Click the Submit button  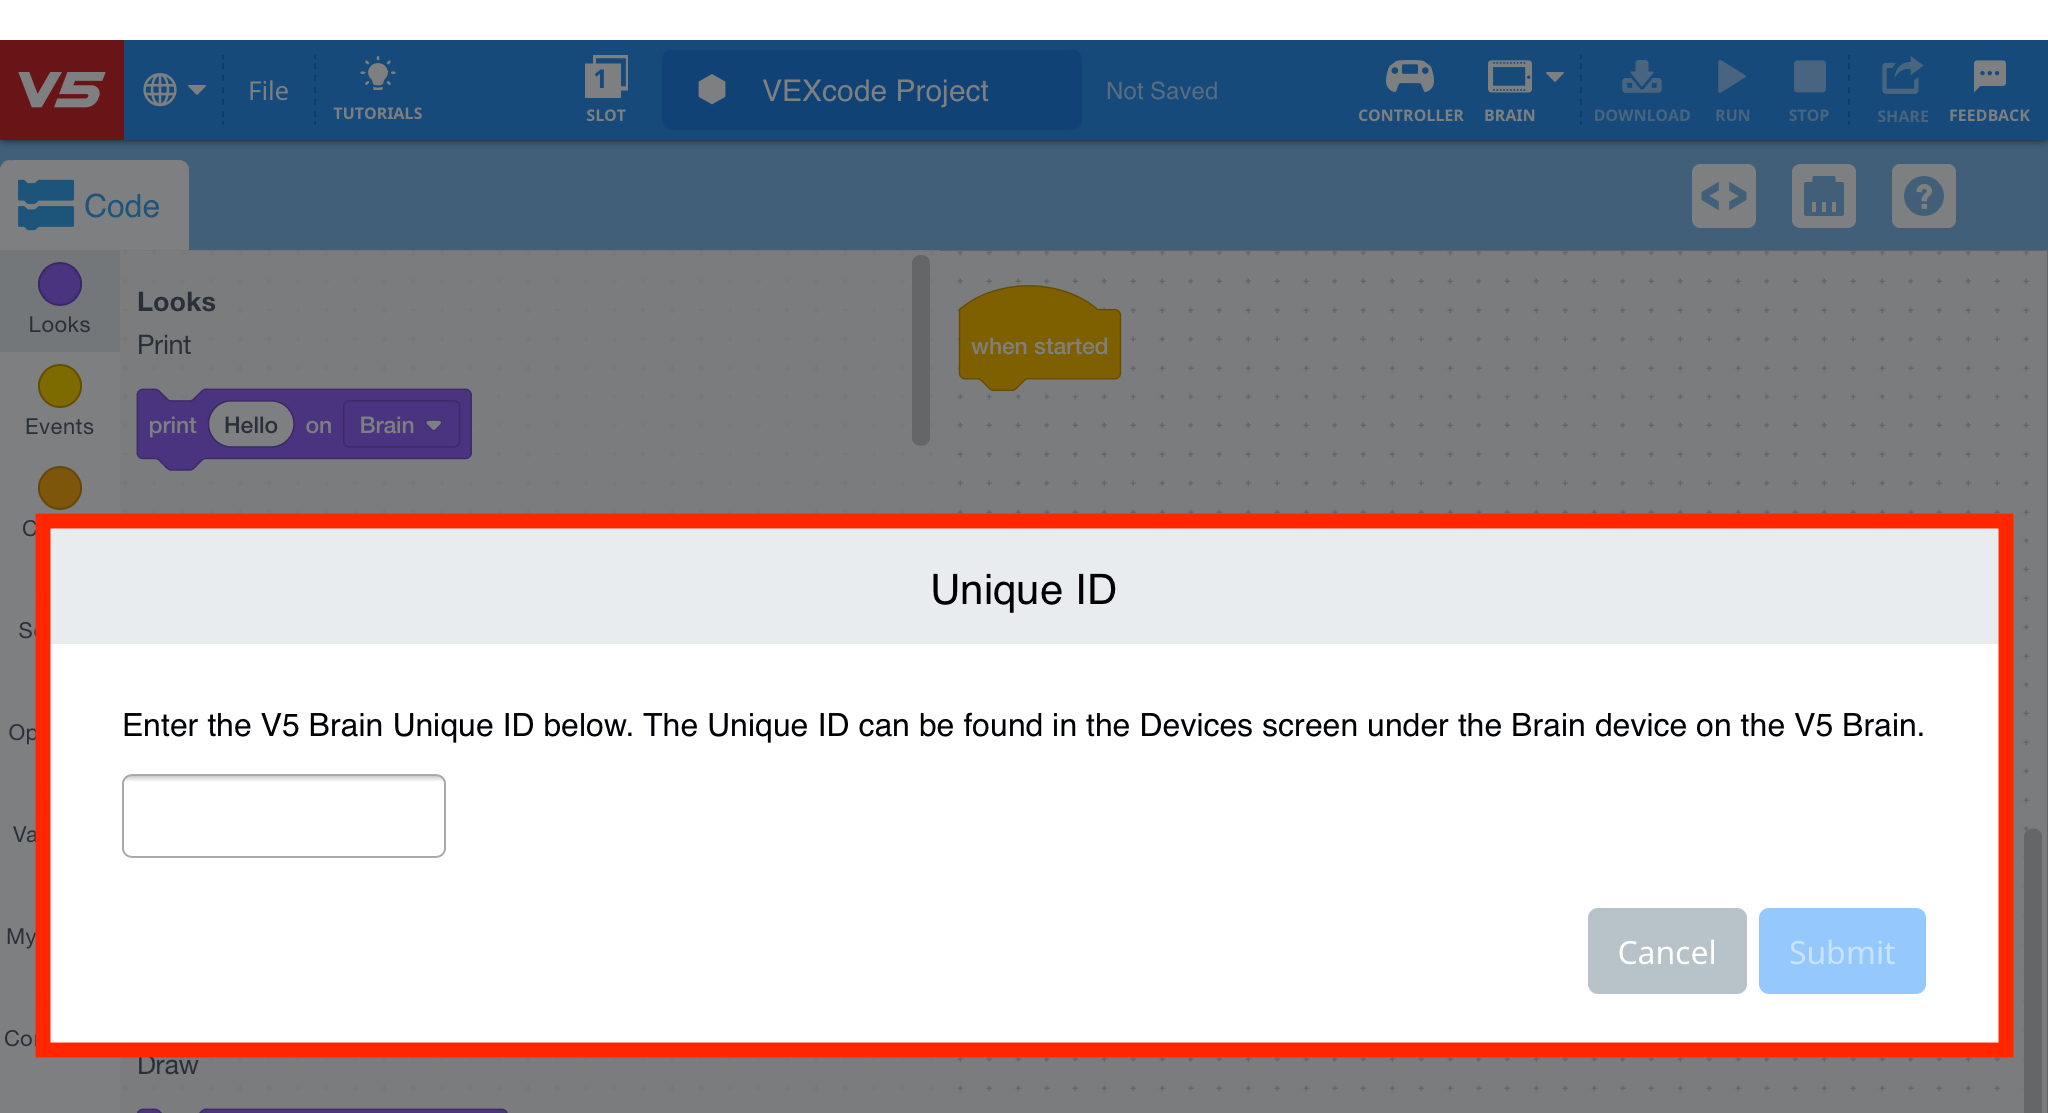1842,951
